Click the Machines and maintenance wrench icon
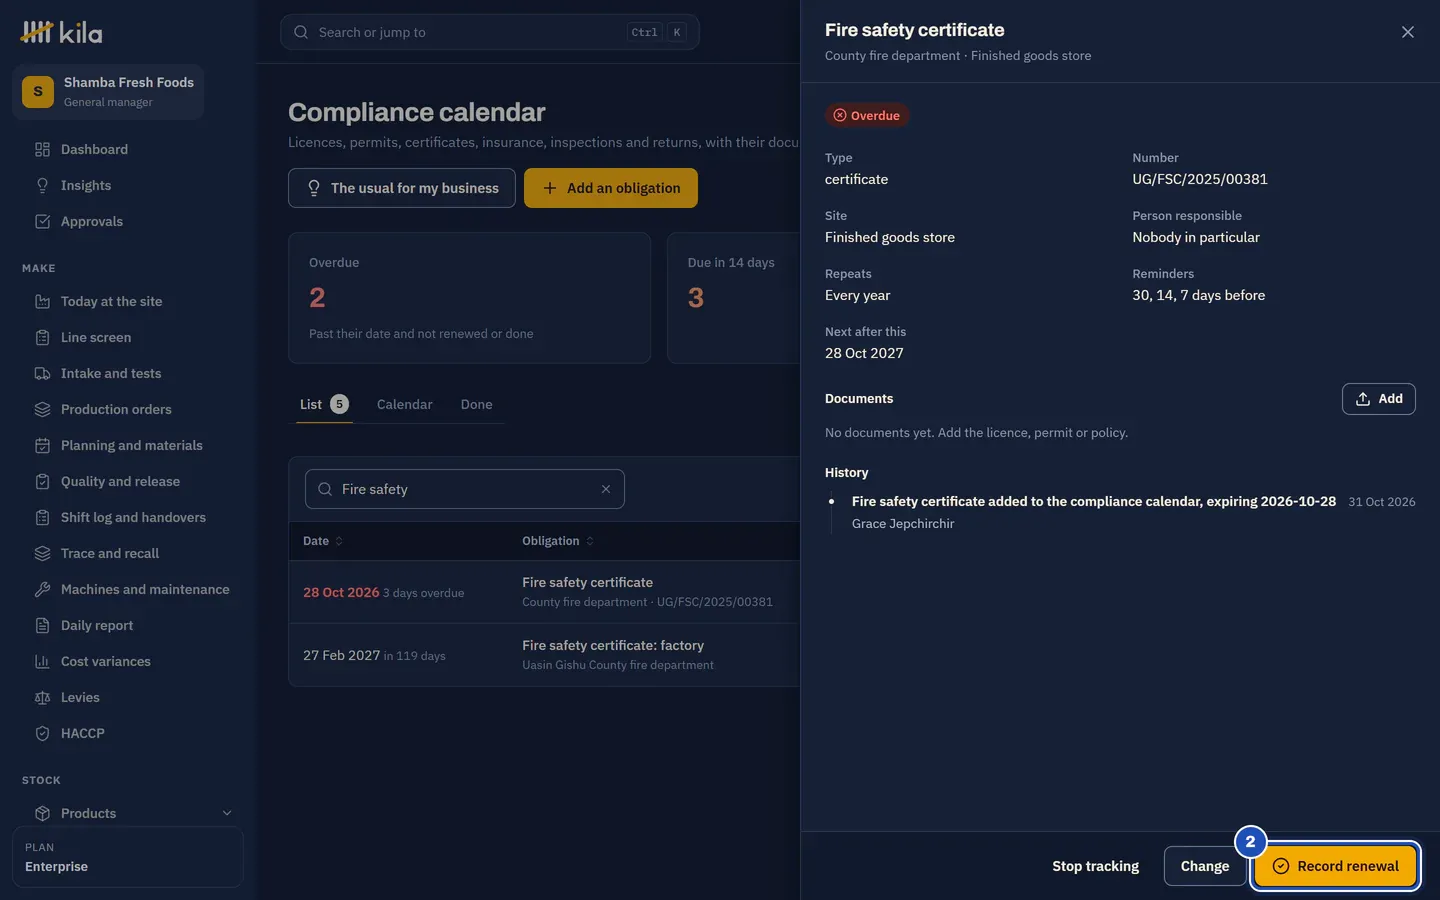 tap(42, 589)
